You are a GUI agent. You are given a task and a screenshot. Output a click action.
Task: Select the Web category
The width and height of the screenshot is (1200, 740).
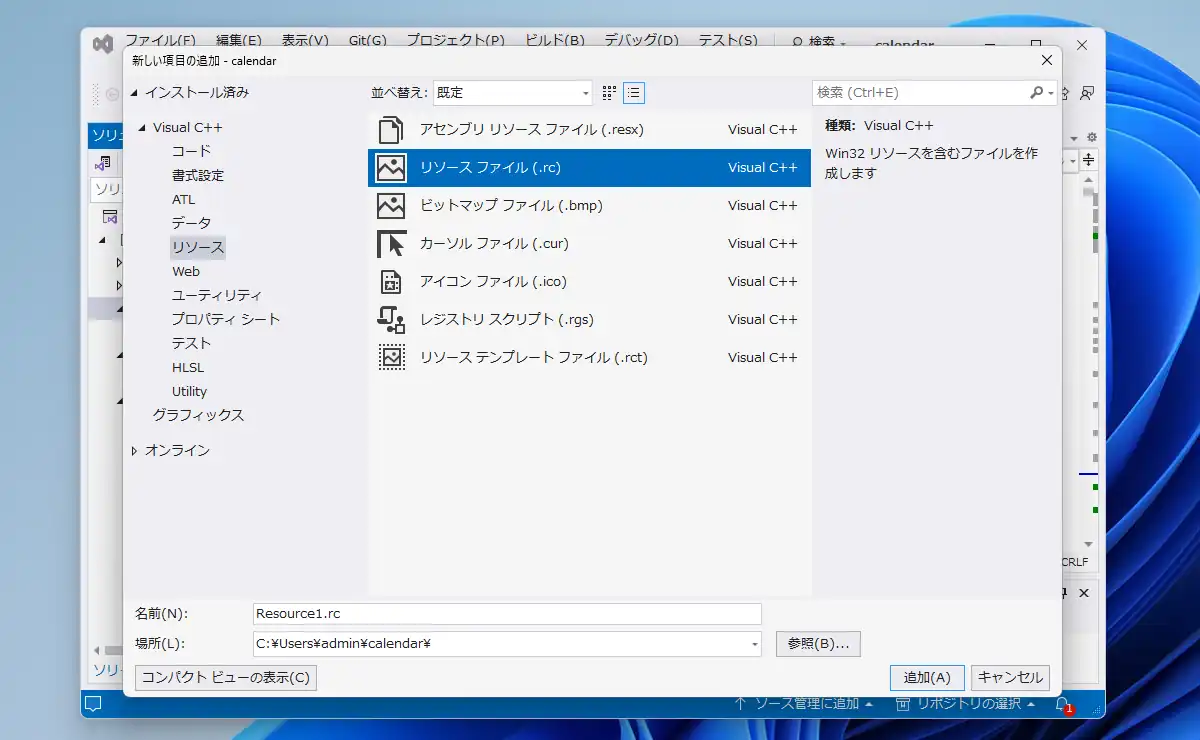pos(186,271)
